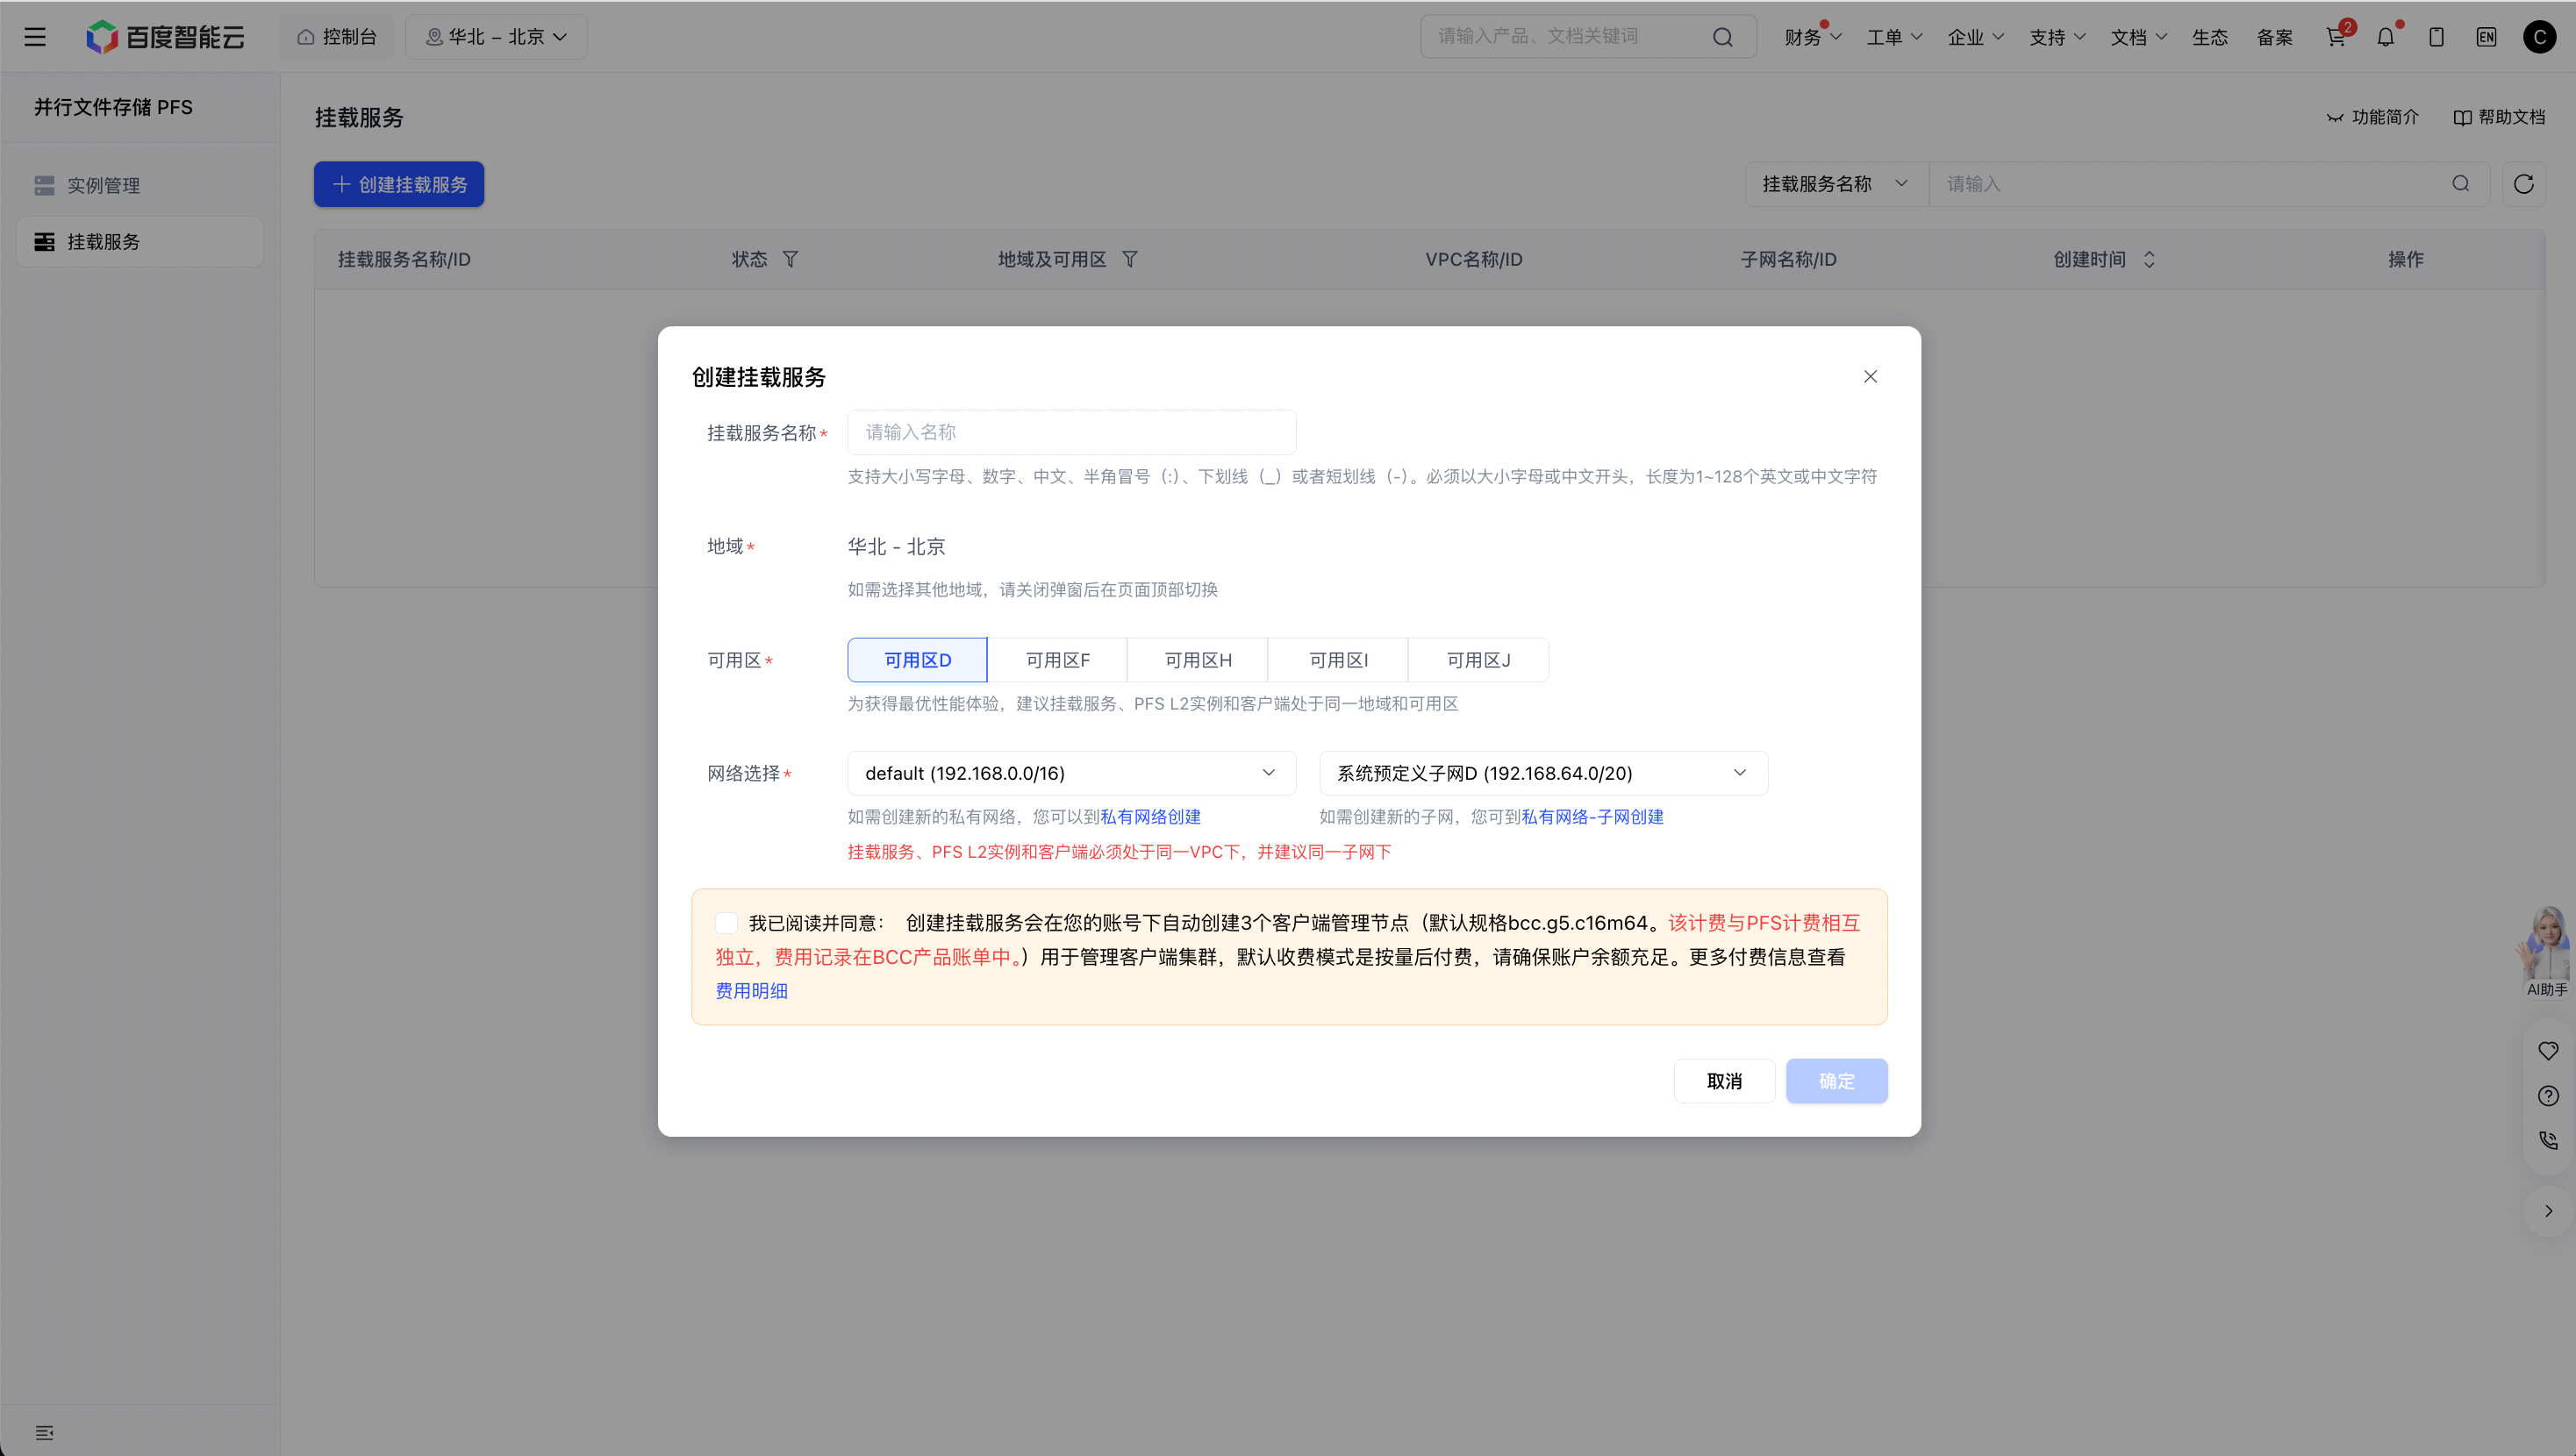This screenshot has width=2576, height=1456.
Task: Open the default (192.168.0.0/16) VPC dropdown
Action: [x=1071, y=773]
